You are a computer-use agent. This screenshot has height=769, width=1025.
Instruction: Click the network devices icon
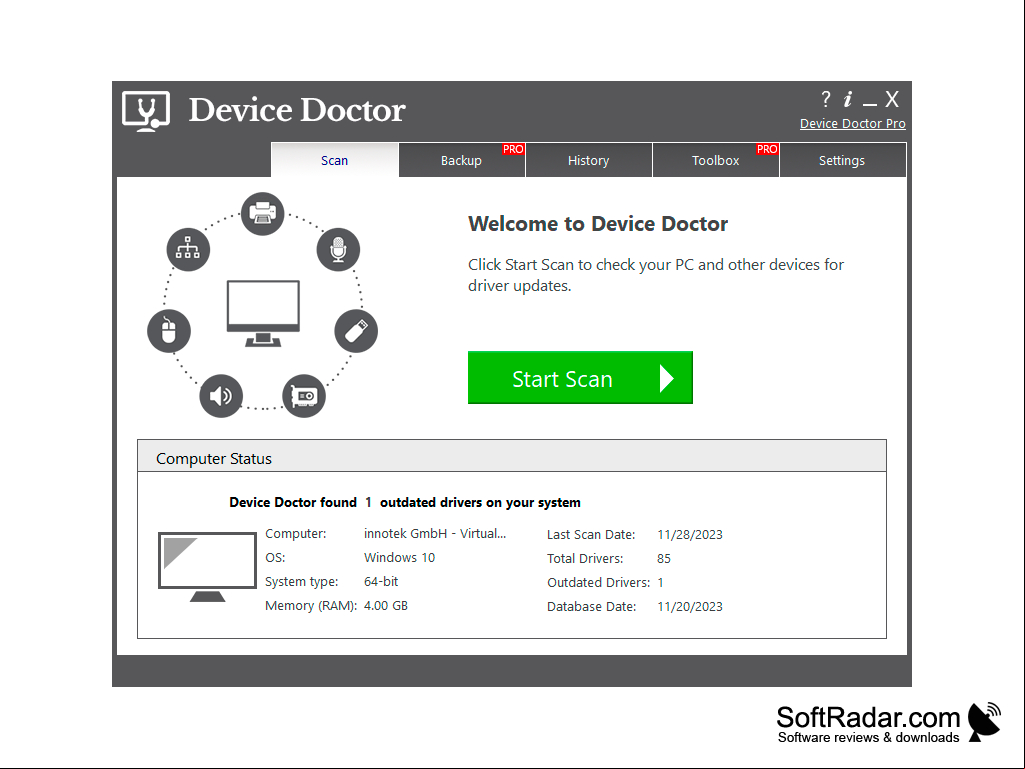coord(188,249)
